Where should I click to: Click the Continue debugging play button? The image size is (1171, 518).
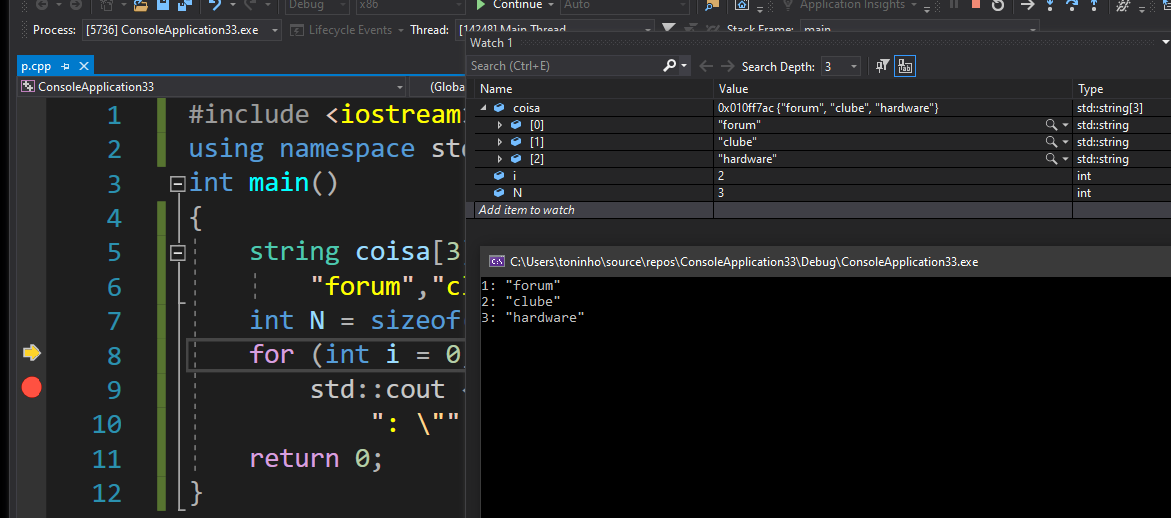click(481, 4)
